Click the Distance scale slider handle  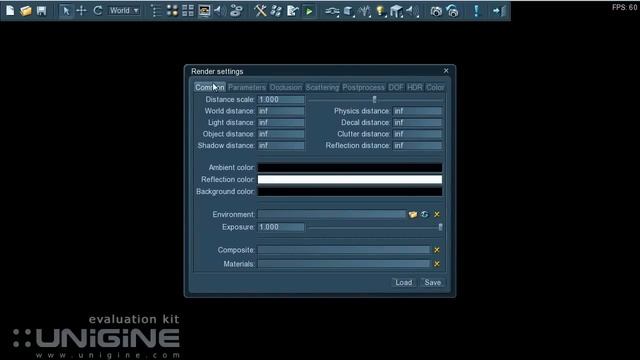click(374, 99)
